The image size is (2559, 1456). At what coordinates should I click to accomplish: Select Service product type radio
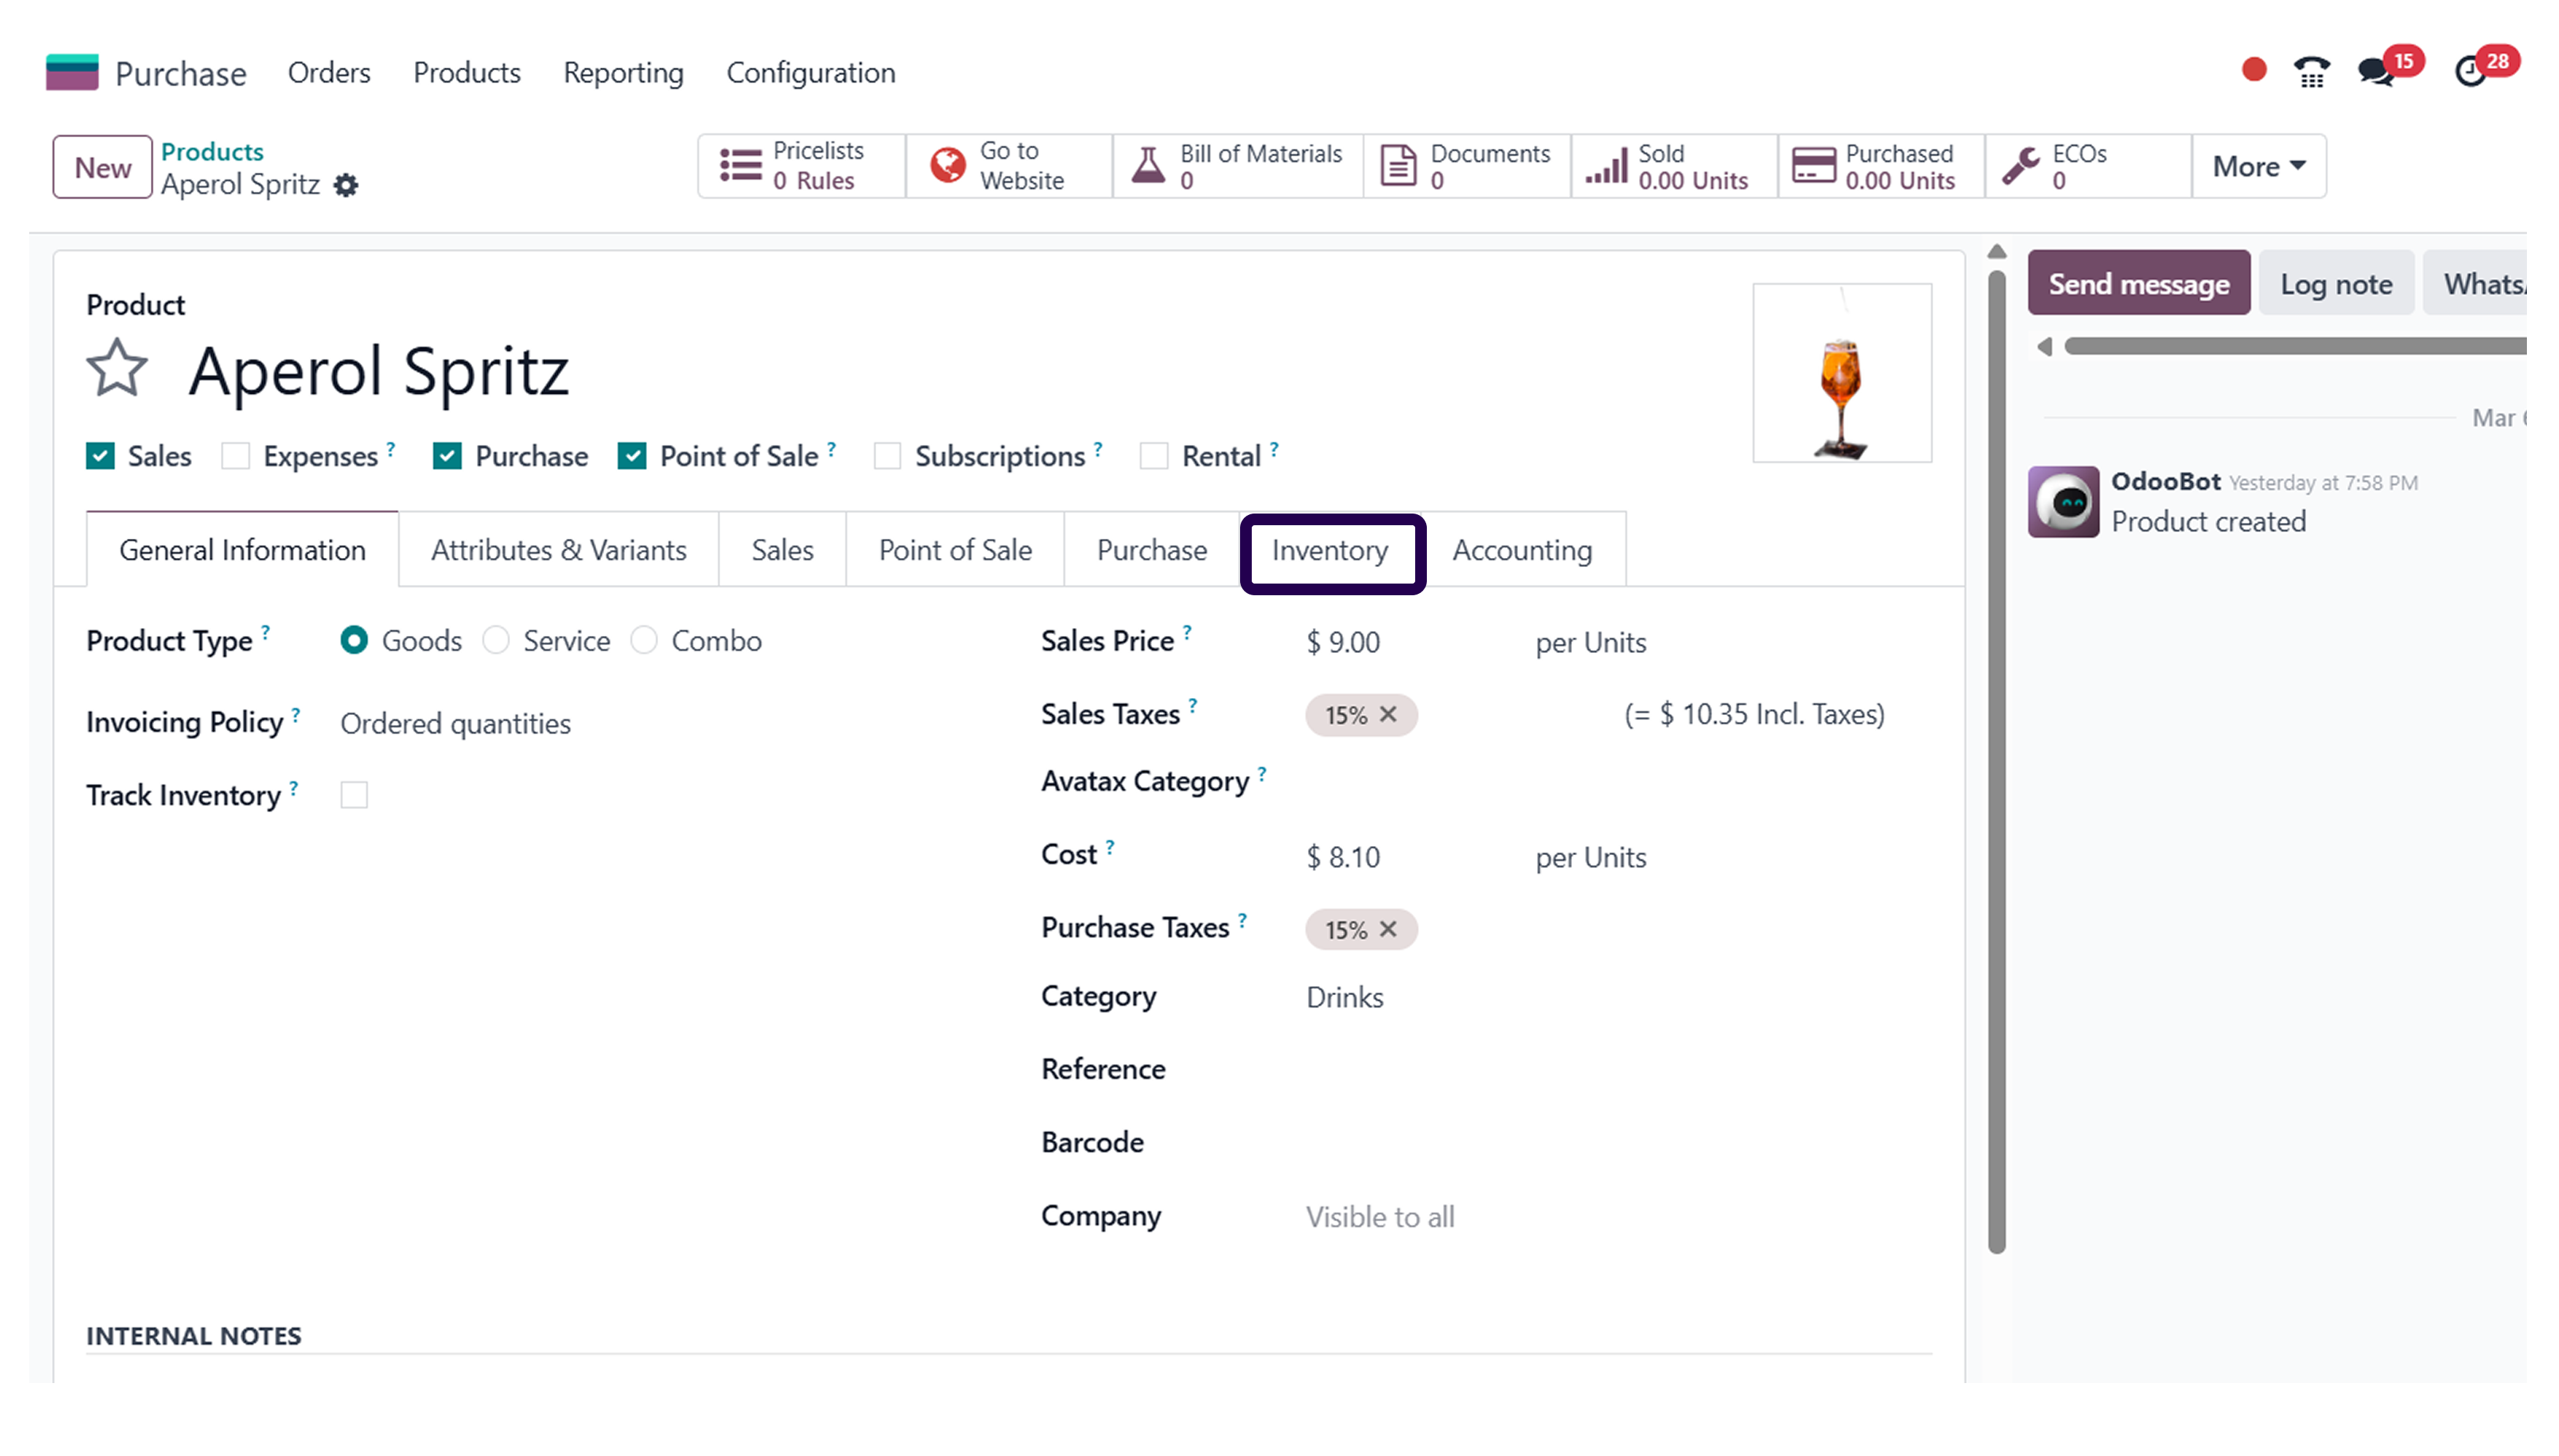point(496,641)
